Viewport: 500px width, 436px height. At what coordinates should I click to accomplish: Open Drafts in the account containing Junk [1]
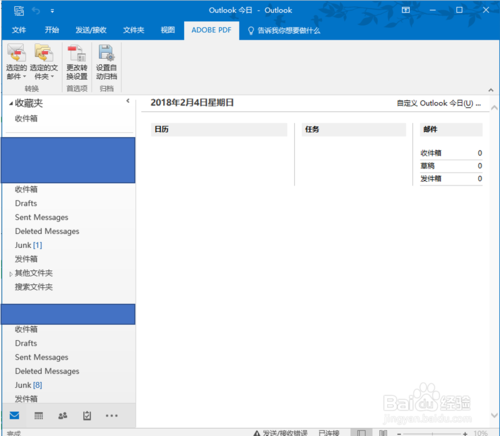click(x=26, y=203)
